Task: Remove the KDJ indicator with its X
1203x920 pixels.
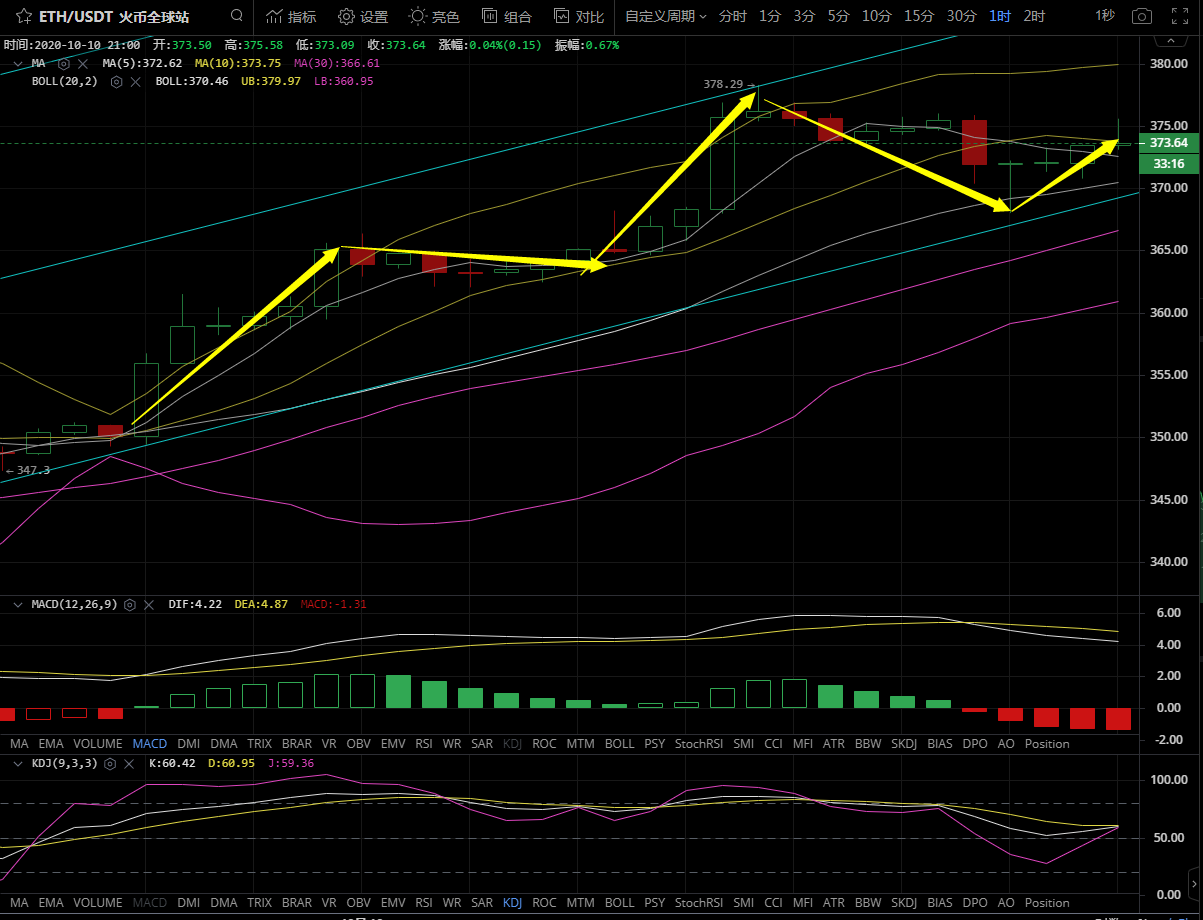Action: pyautogui.click(x=127, y=763)
